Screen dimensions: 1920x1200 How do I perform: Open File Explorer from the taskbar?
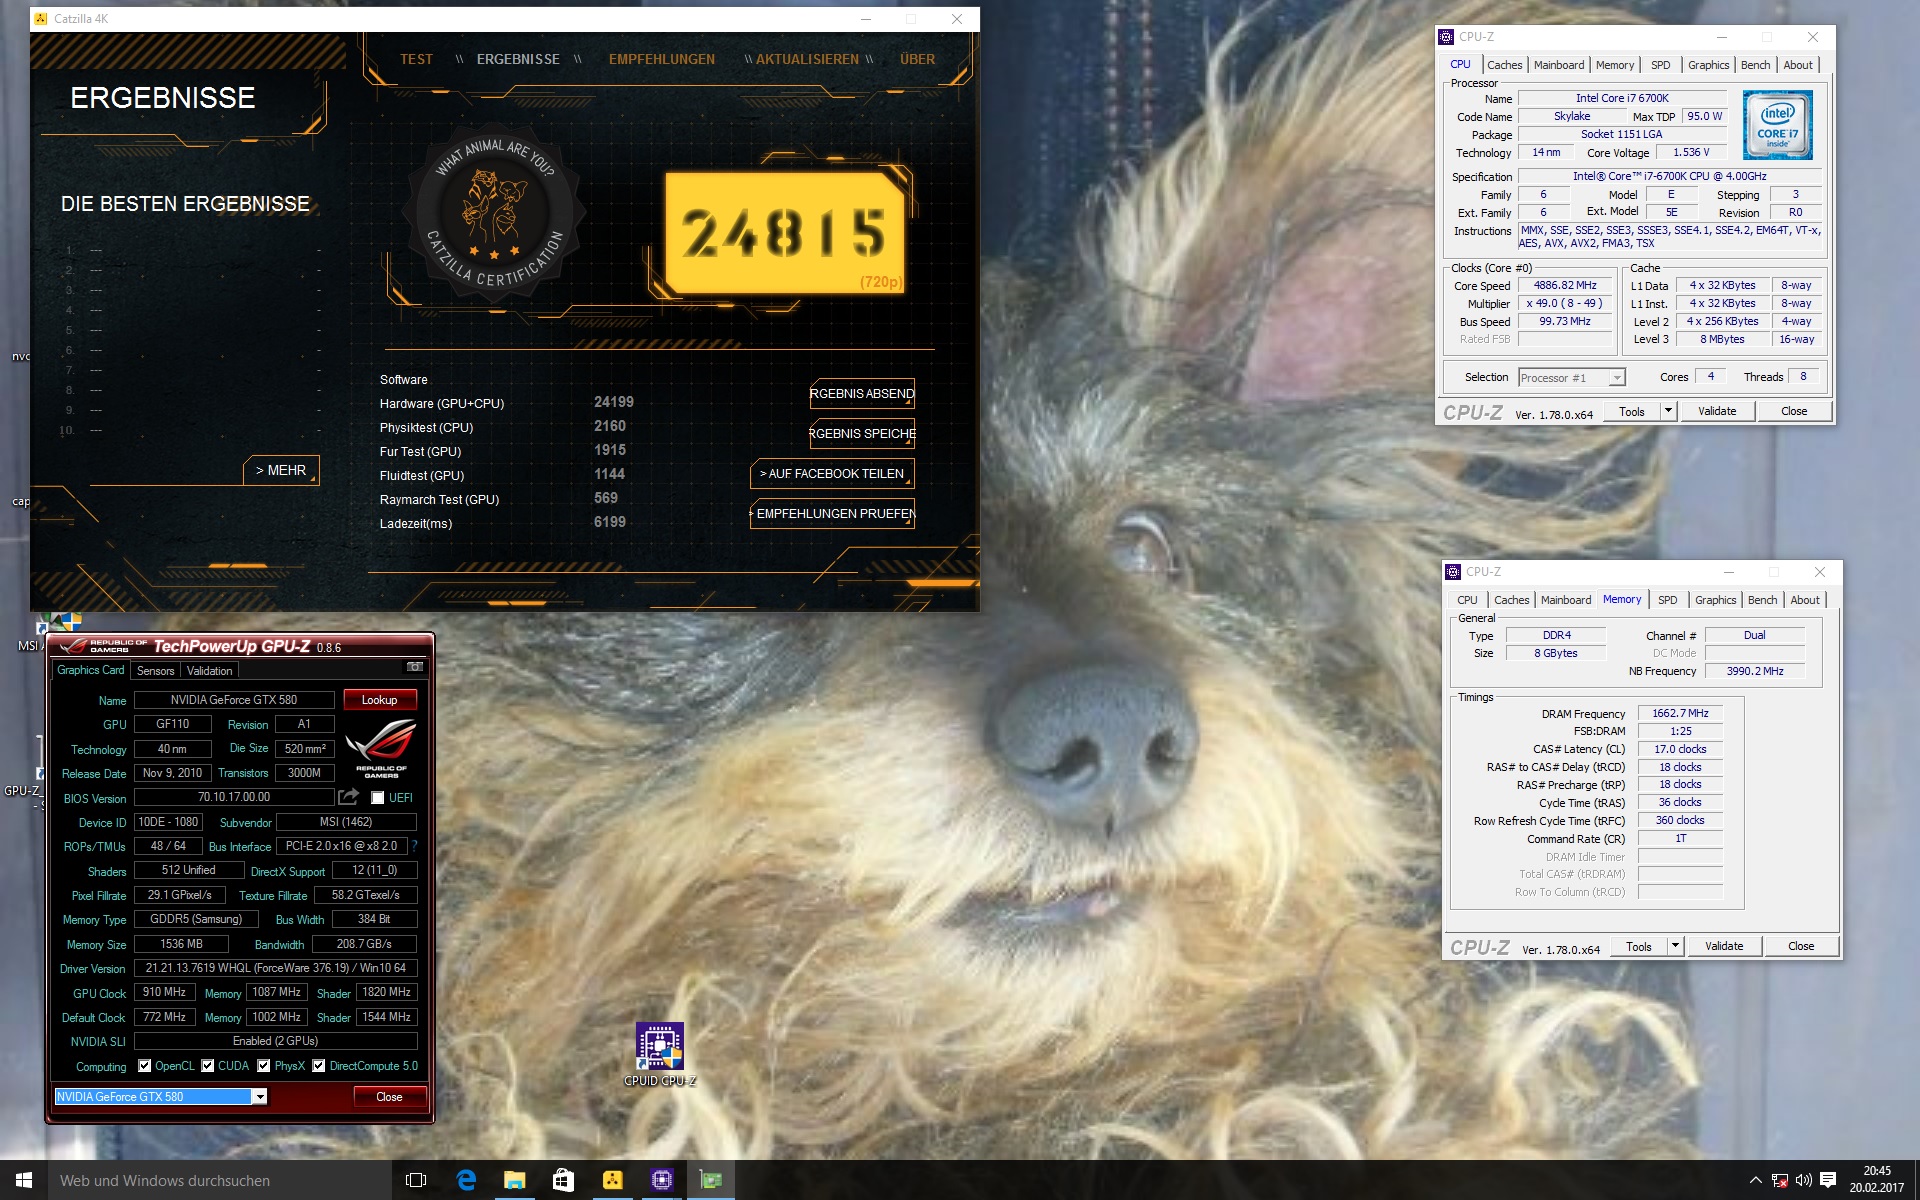click(x=514, y=1180)
